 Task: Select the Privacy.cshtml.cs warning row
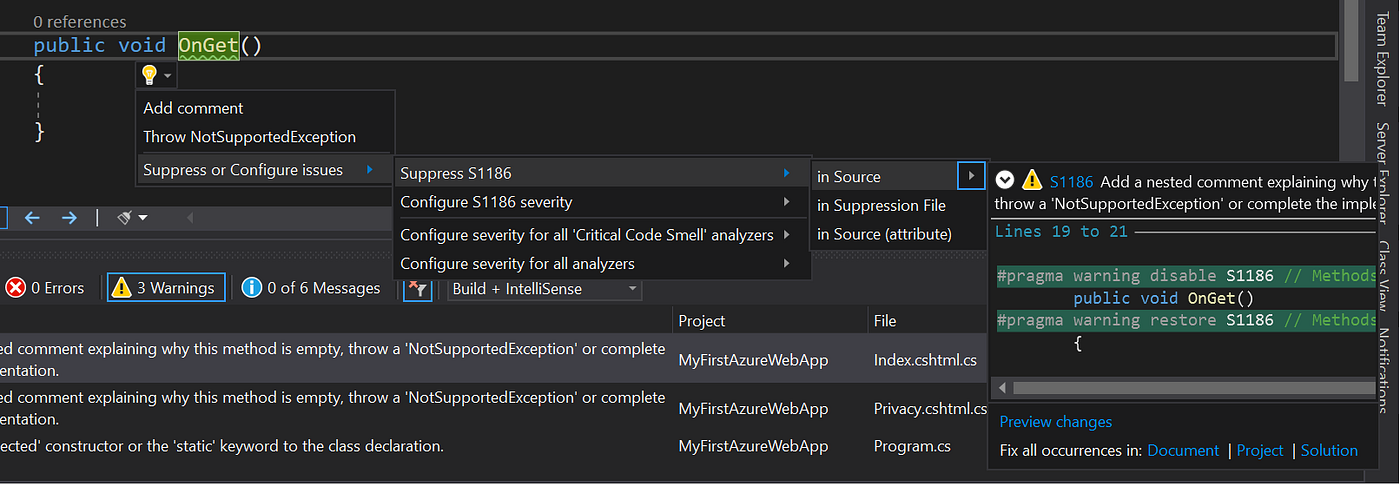coord(493,408)
